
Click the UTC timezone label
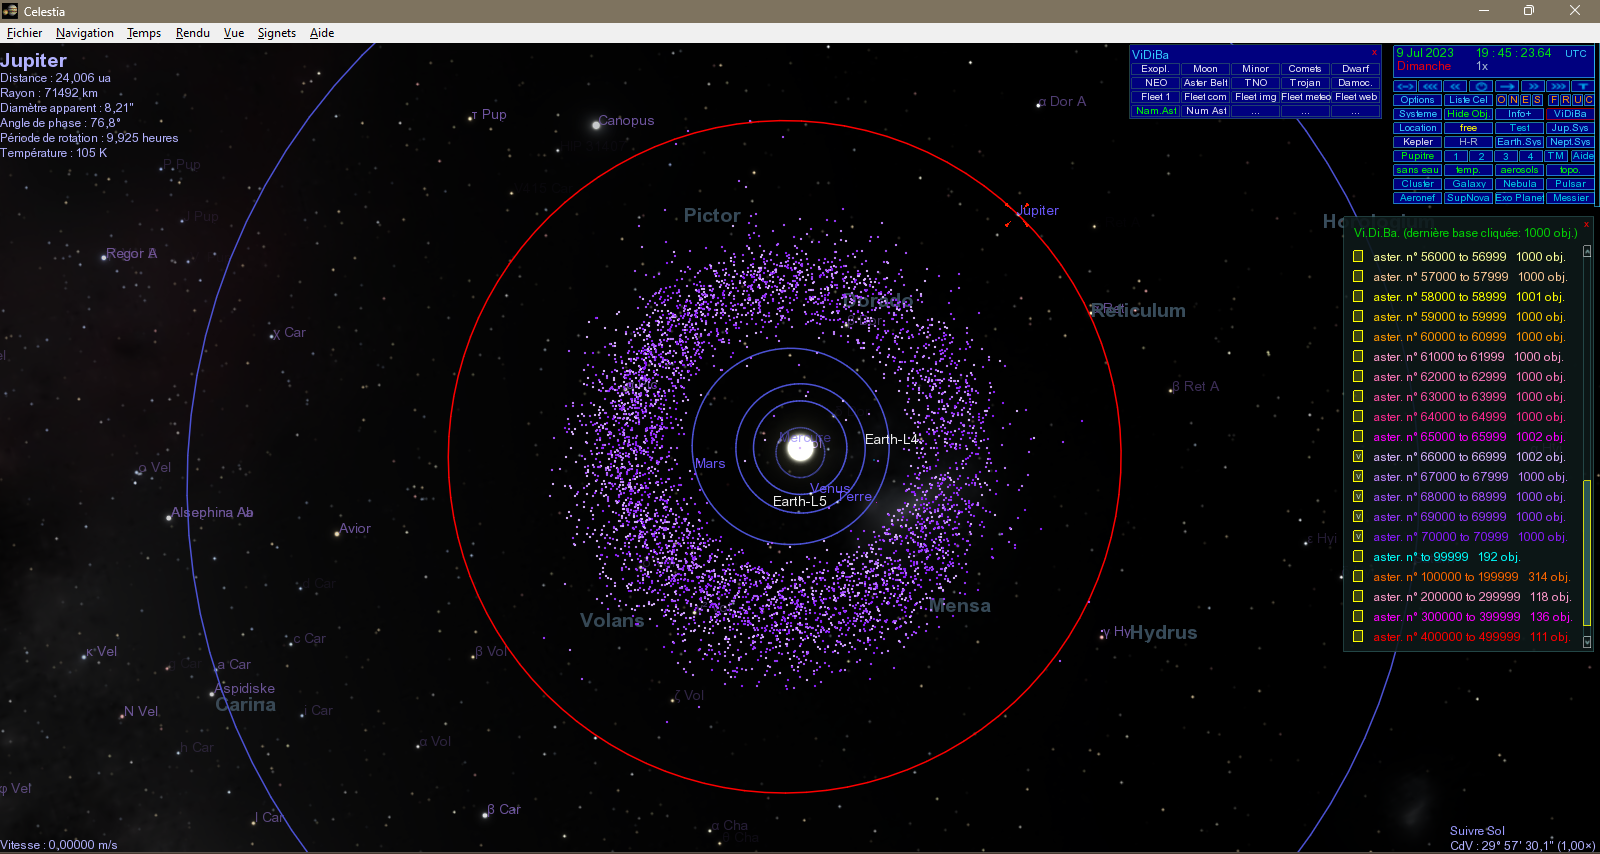pyautogui.click(x=1576, y=53)
